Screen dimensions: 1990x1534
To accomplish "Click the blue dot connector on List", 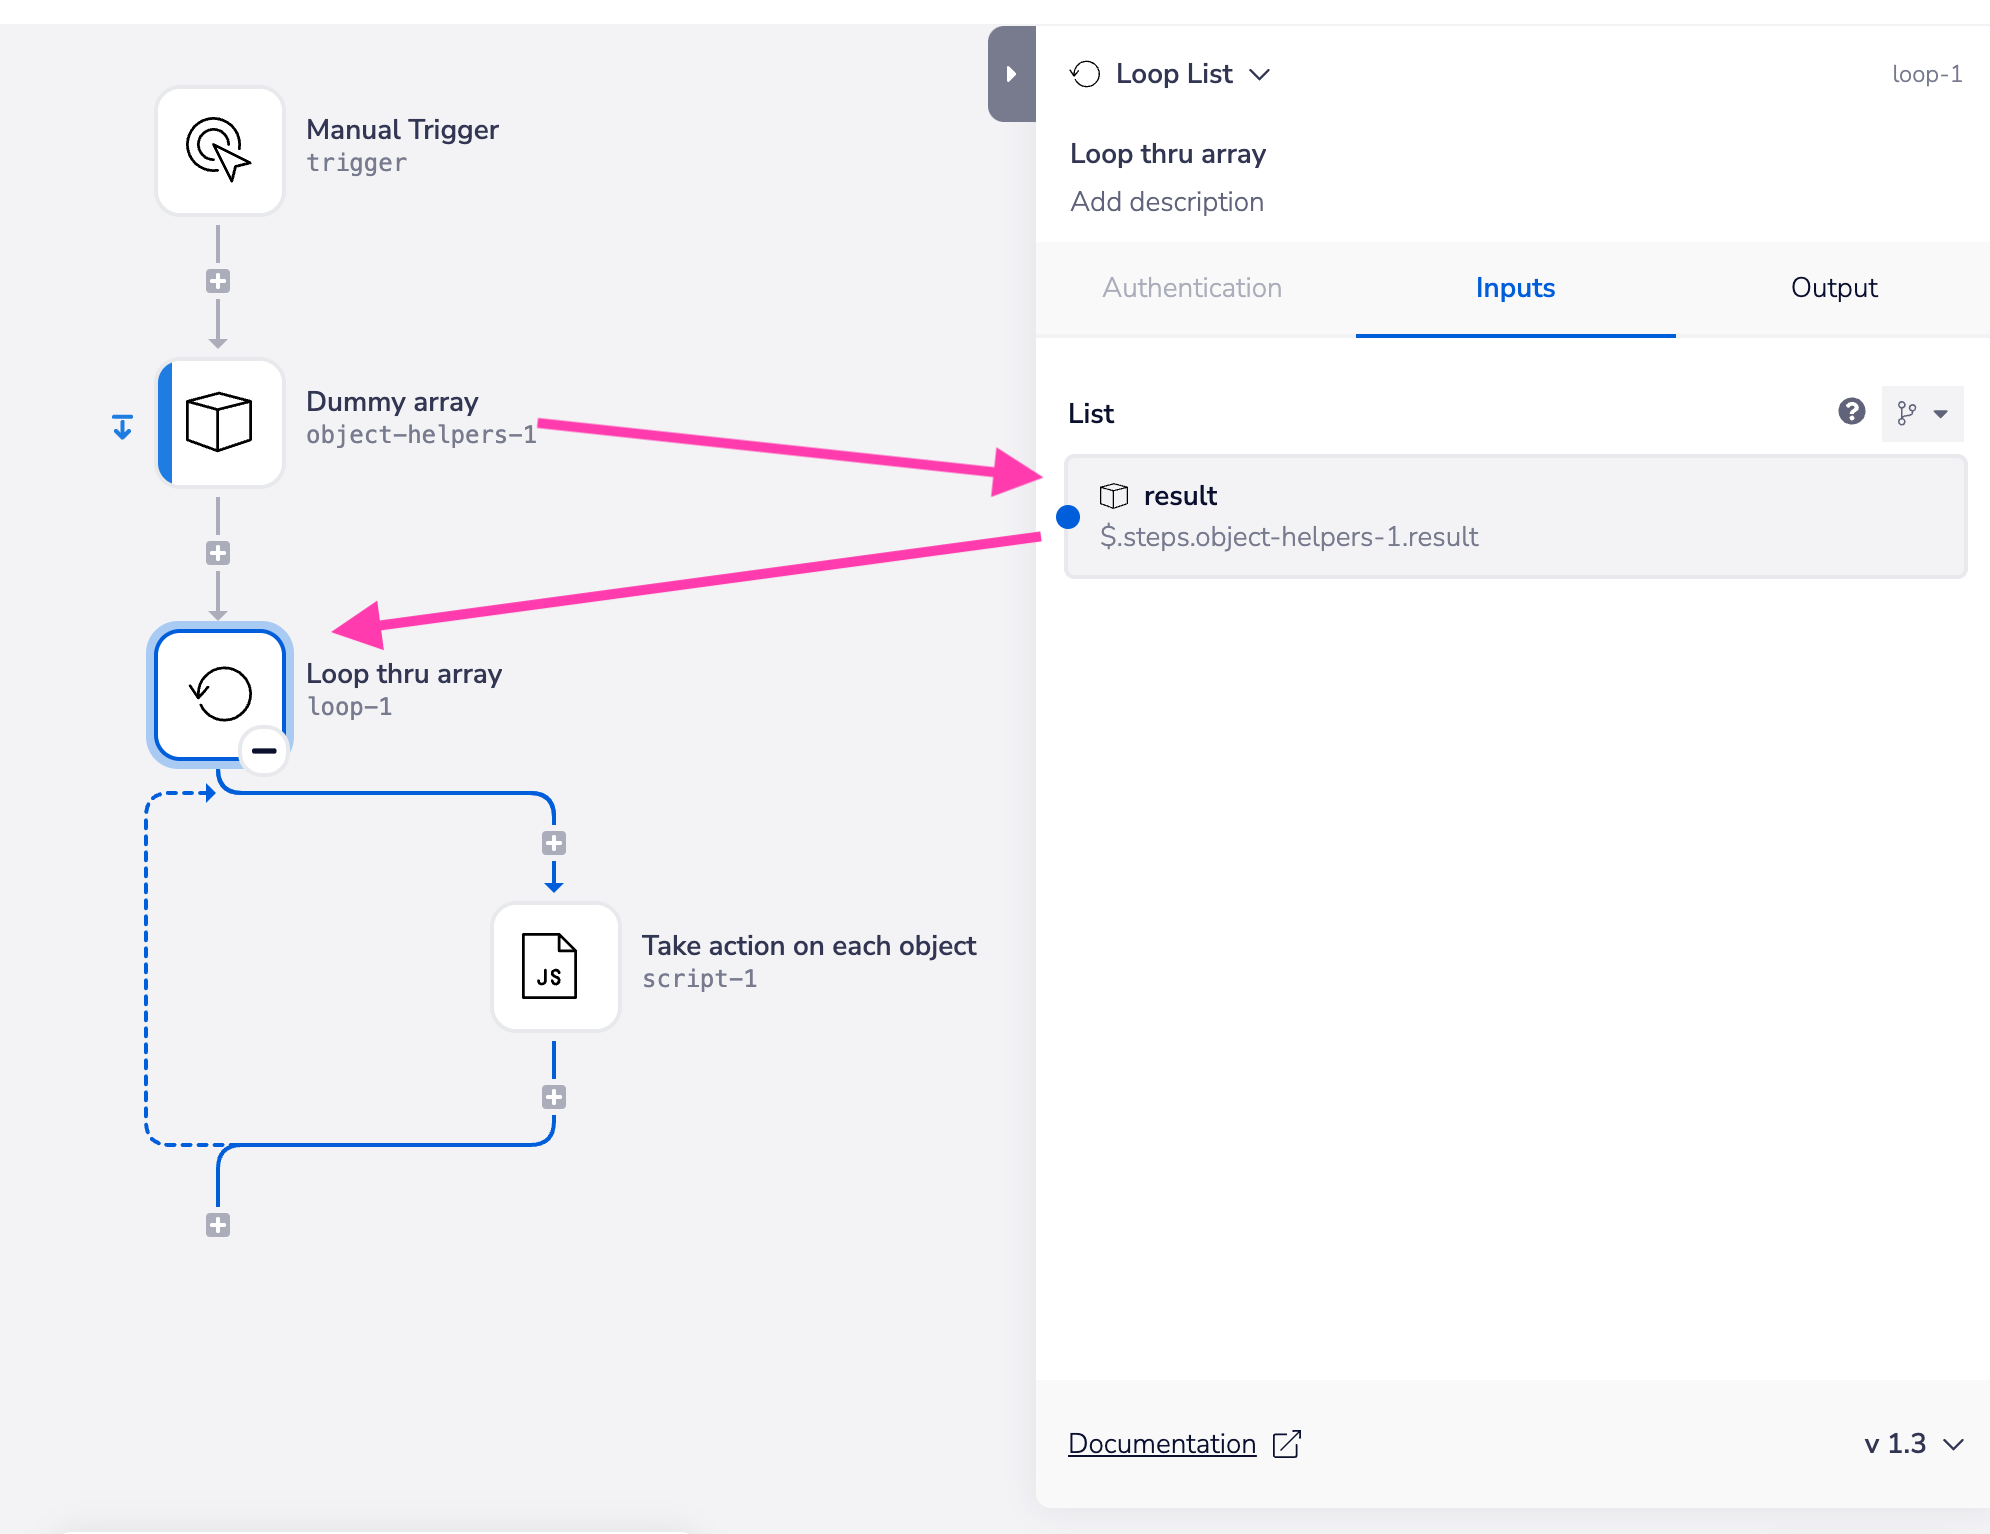I will (1068, 517).
